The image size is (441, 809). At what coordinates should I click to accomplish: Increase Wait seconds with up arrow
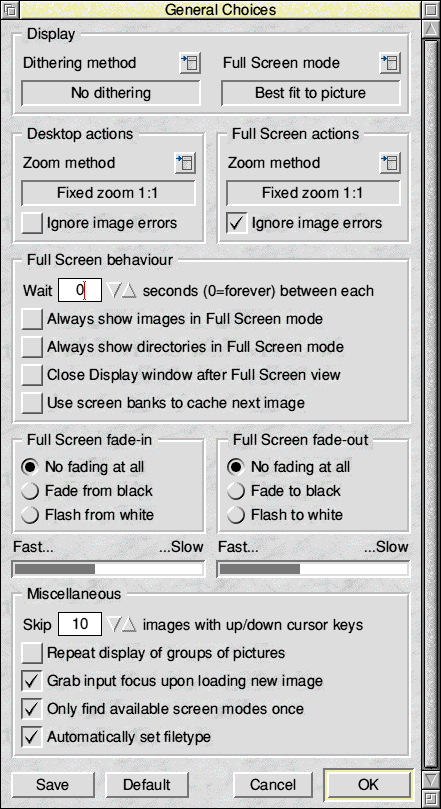point(129,290)
